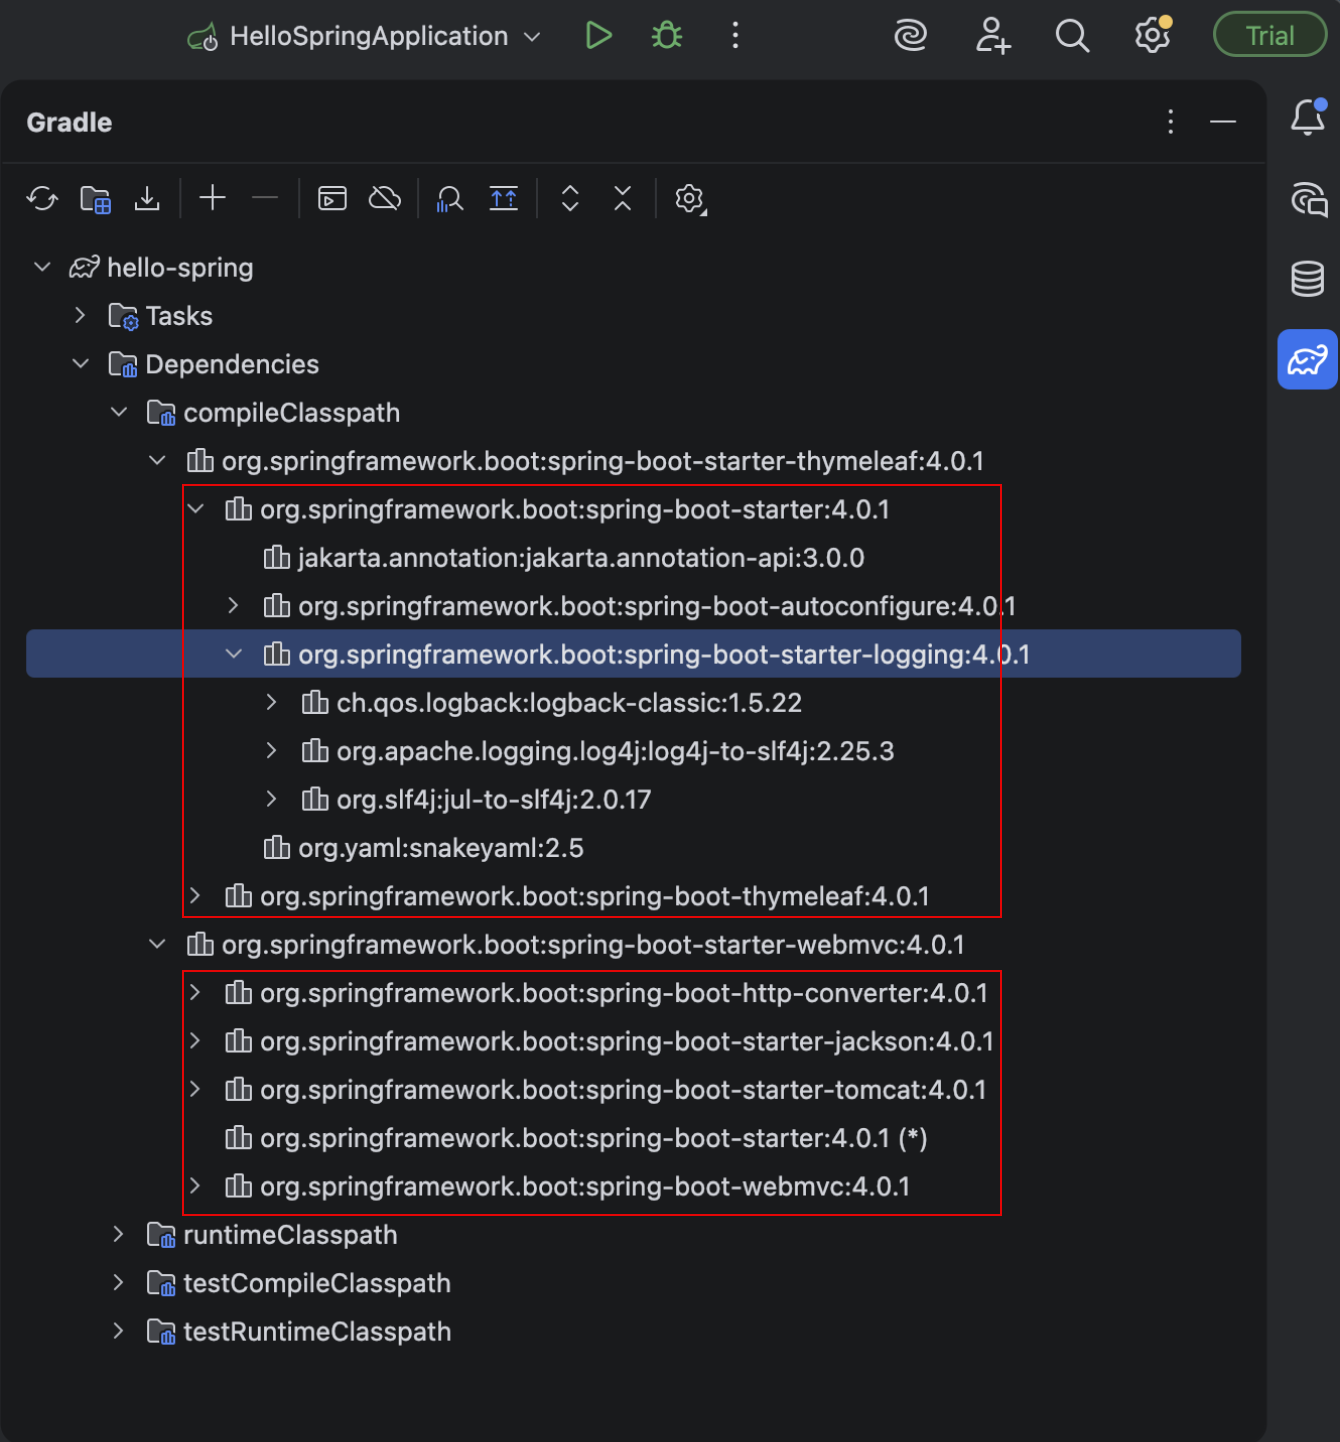This screenshot has height=1442, width=1340.
Task: Run HelloSpringApplication with the green play button
Action: point(598,36)
